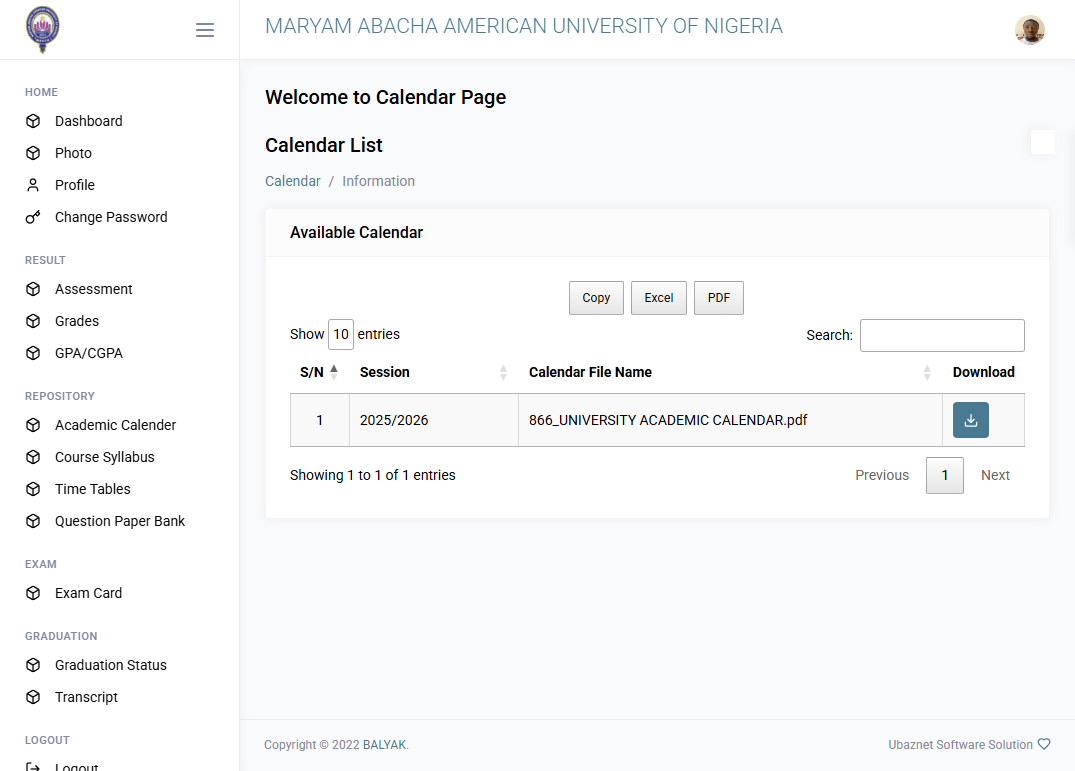Toggle the hamburger sidebar menu
Screen dimensions: 1075x771
(x=204, y=30)
